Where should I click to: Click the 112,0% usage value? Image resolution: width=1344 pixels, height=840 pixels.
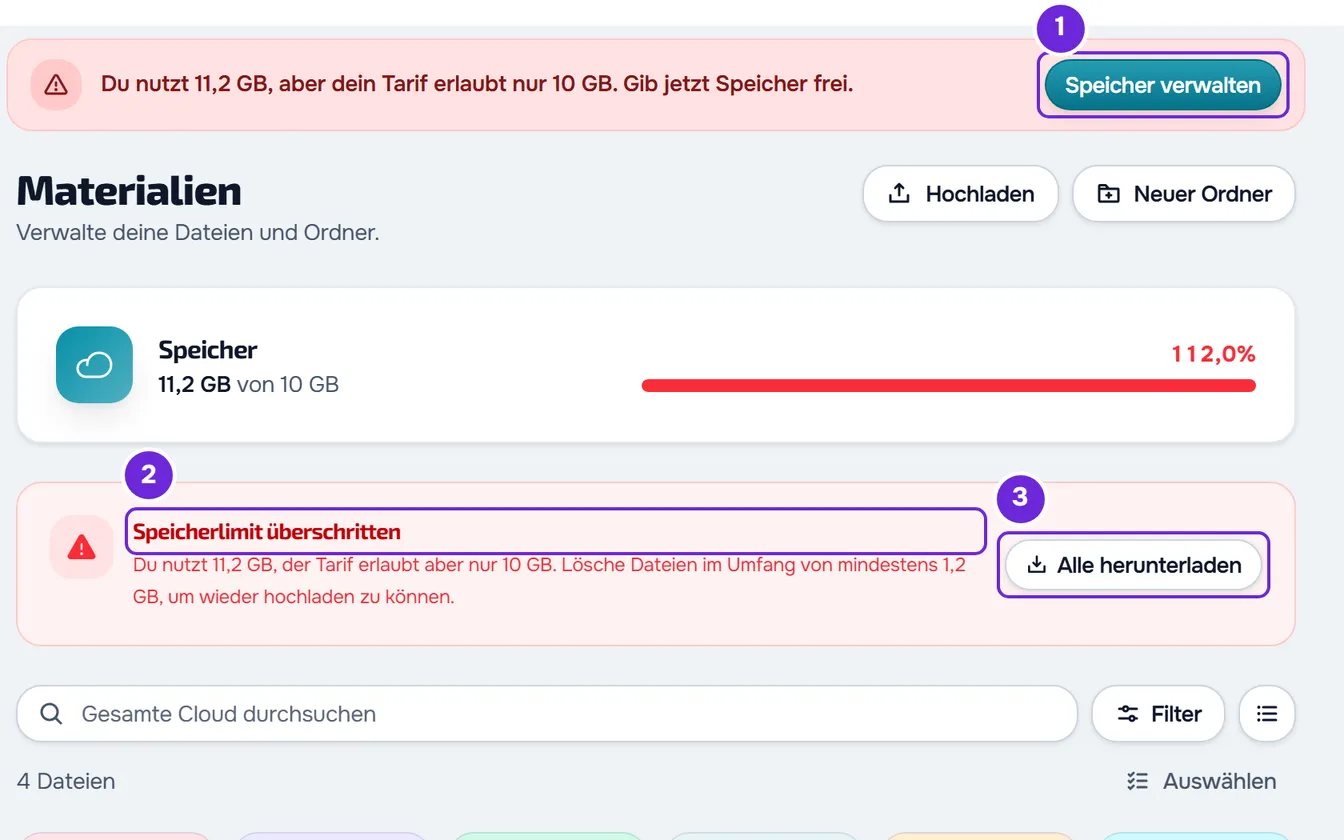coord(1213,354)
